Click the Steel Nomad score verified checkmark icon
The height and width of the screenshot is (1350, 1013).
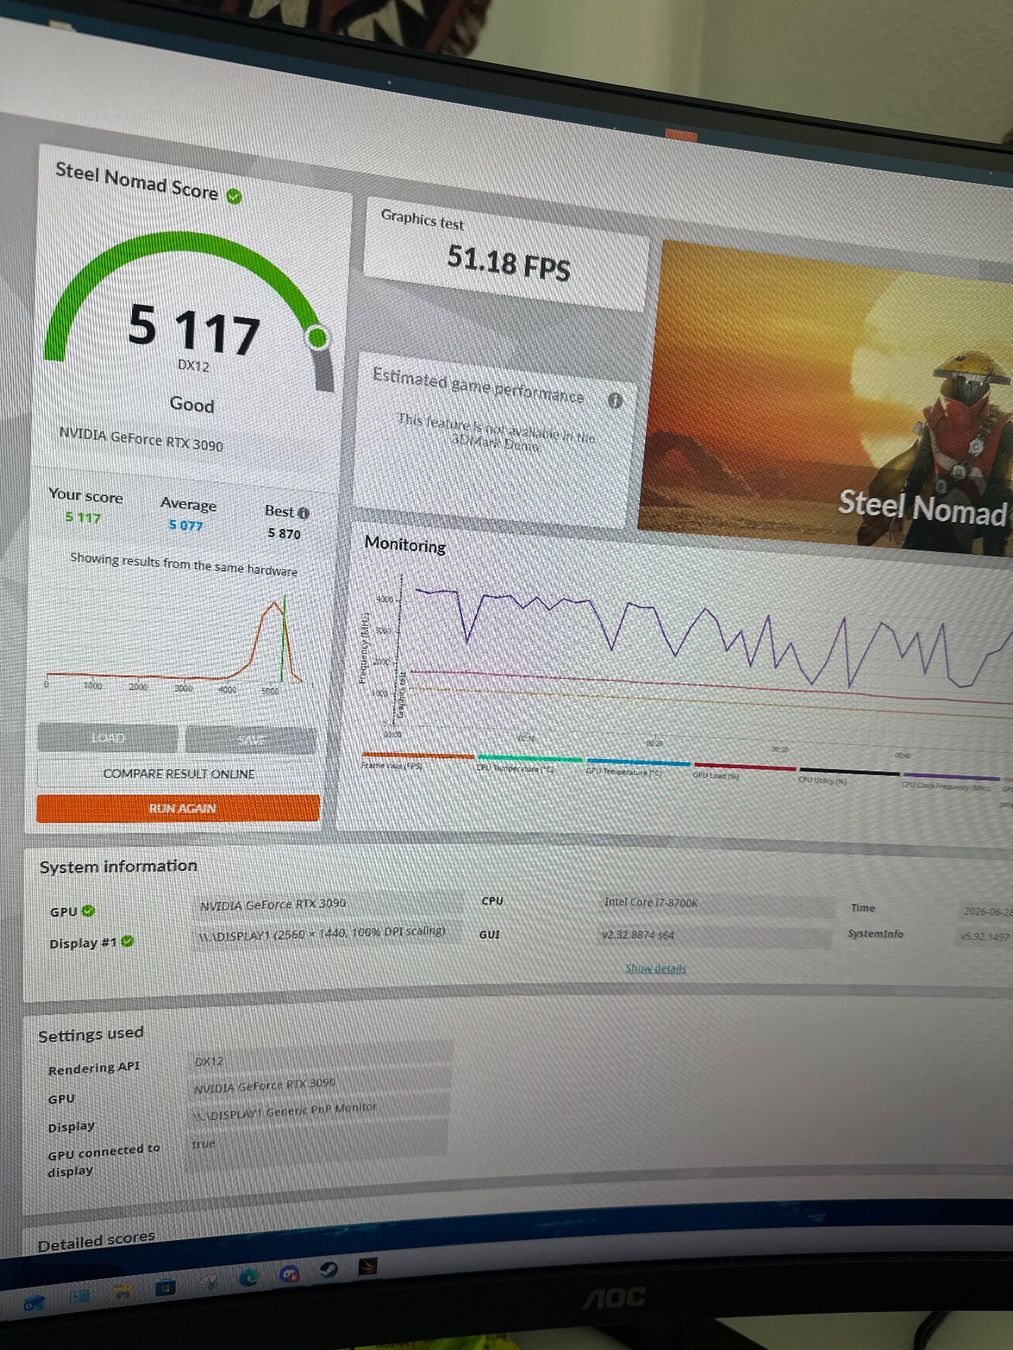point(234,197)
